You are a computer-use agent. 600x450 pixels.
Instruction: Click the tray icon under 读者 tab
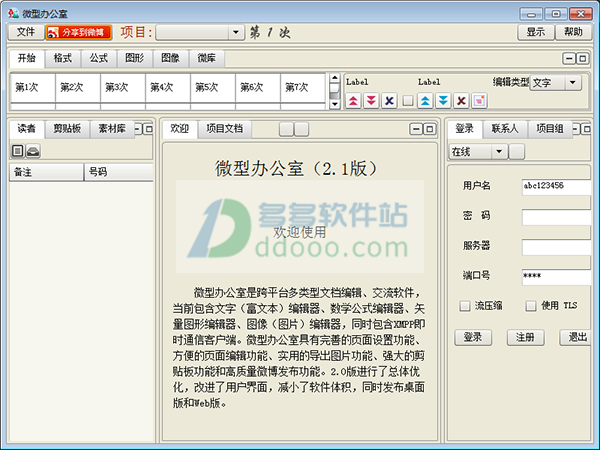coord(33,151)
